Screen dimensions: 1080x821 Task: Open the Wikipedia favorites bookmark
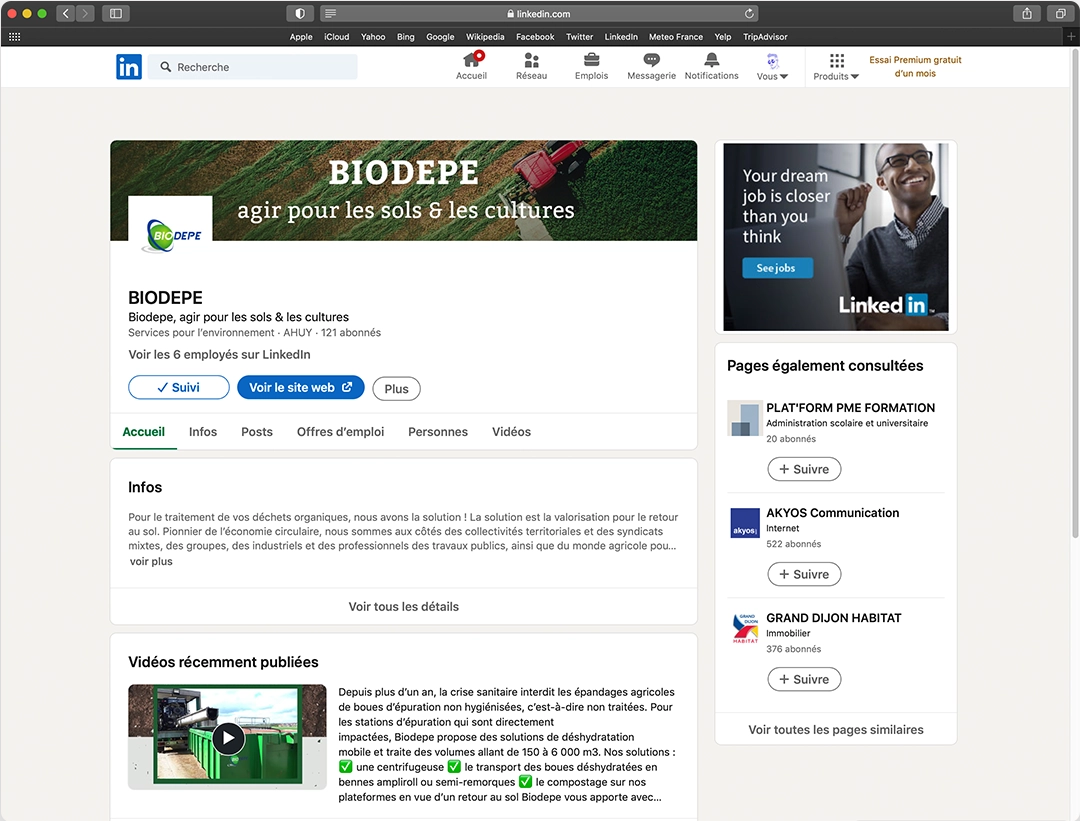pos(485,37)
